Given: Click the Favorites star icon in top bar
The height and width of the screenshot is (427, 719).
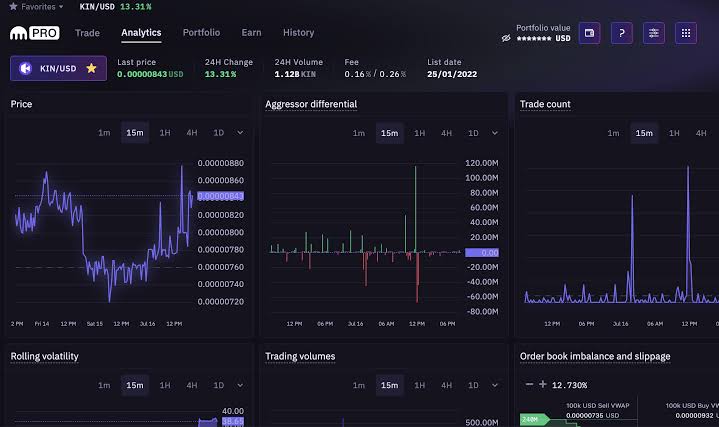Looking at the screenshot, I should (13, 6).
